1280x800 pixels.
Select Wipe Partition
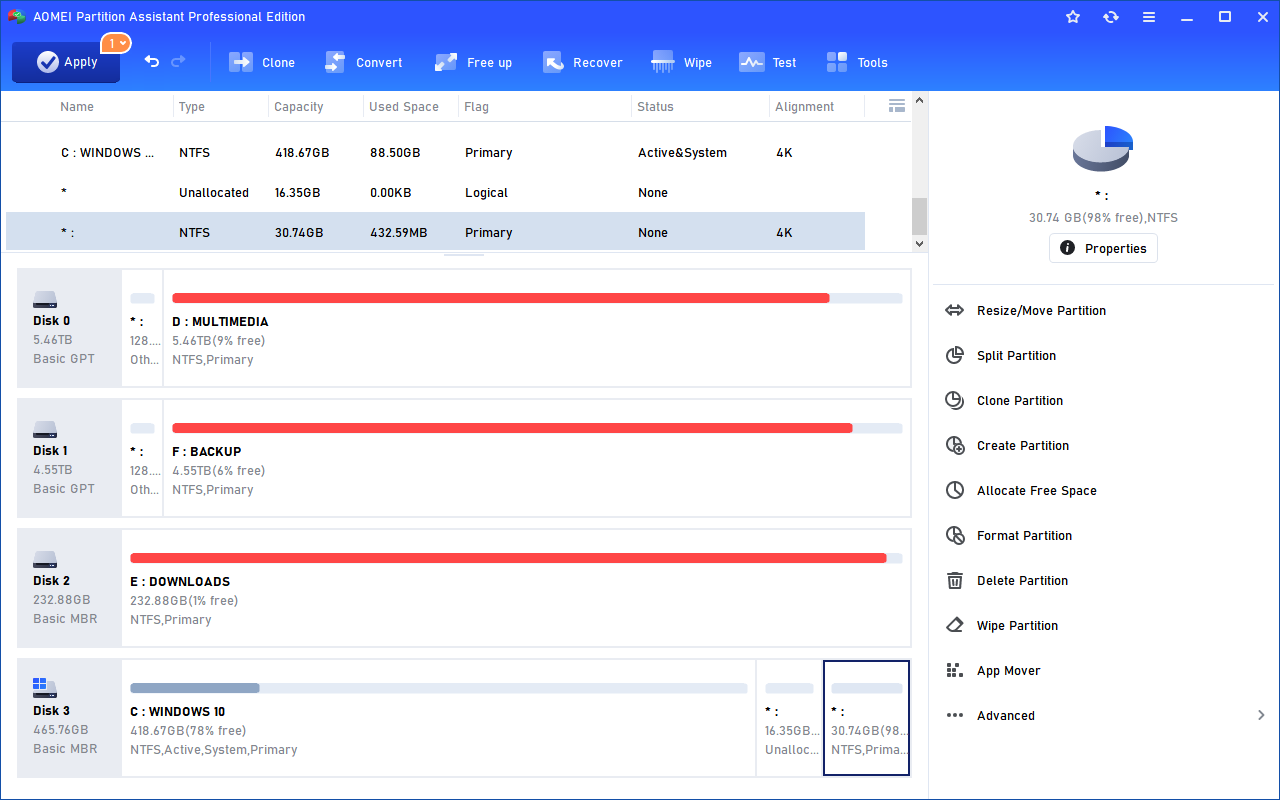point(1017,626)
